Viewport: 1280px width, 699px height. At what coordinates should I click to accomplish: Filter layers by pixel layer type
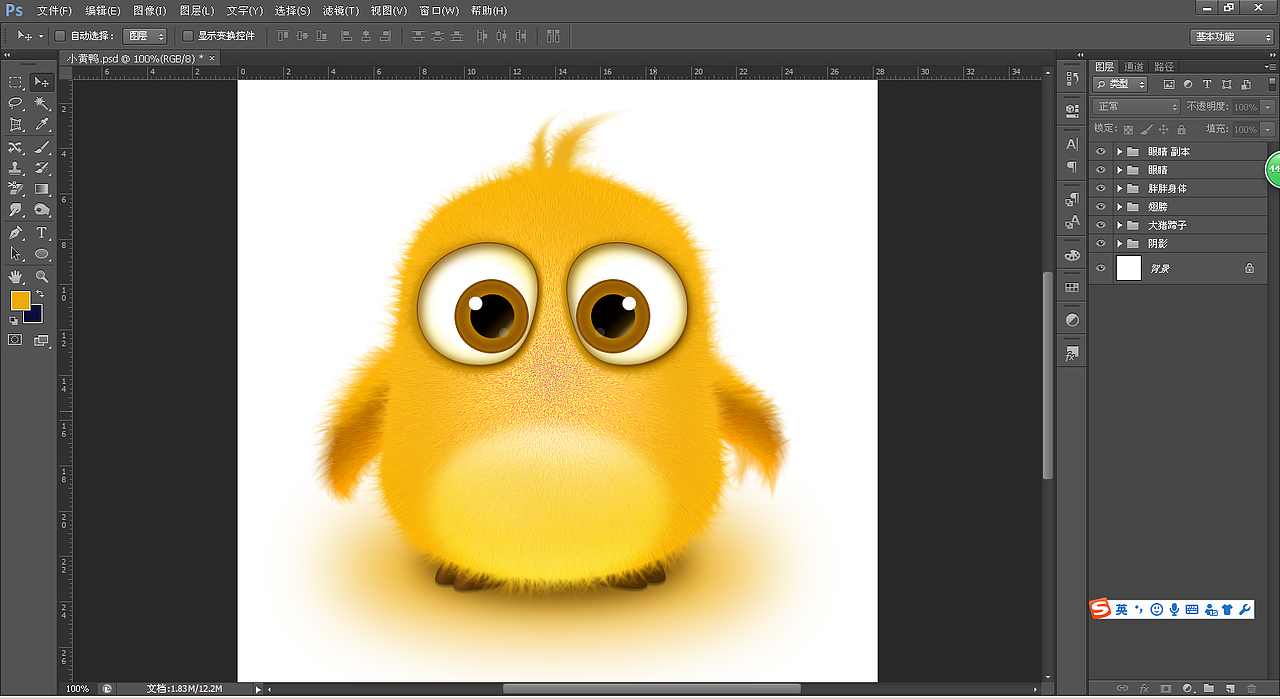[1168, 85]
